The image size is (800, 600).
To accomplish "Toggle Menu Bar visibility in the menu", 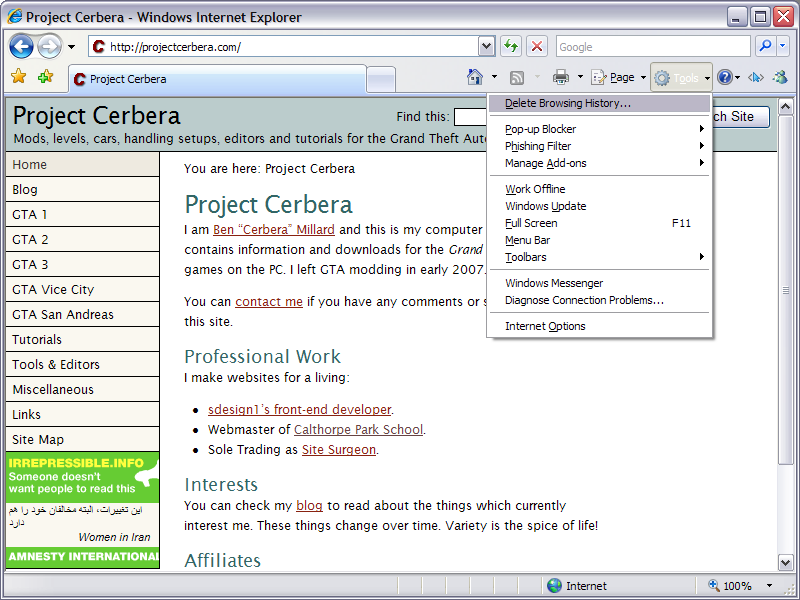I will pos(527,240).
